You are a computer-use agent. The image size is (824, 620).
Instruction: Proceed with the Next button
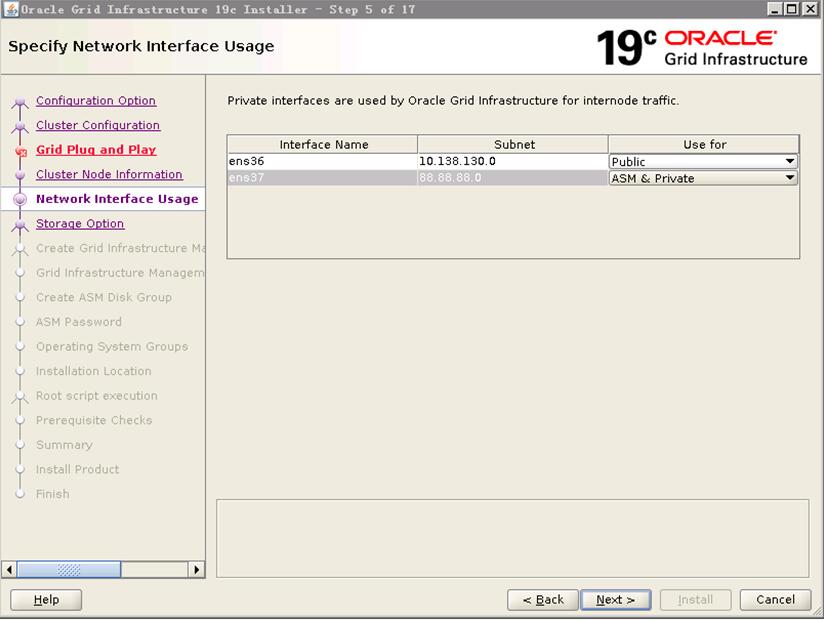click(x=616, y=600)
